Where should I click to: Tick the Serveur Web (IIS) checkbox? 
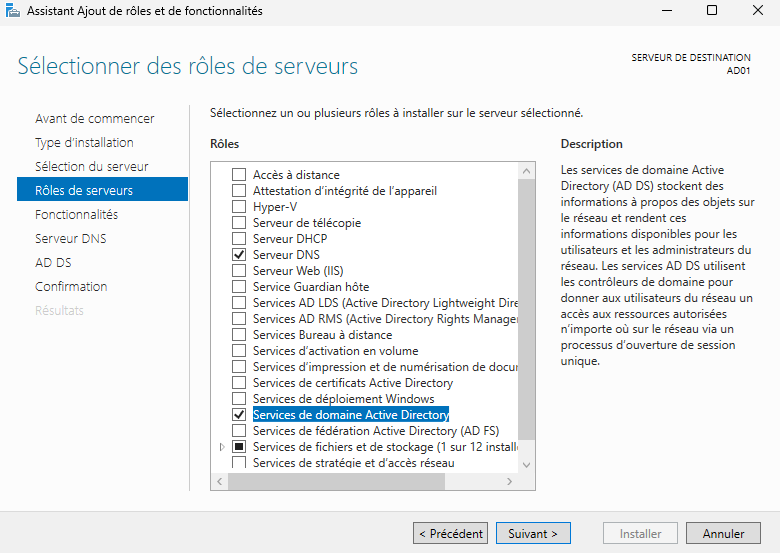point(238,271)
